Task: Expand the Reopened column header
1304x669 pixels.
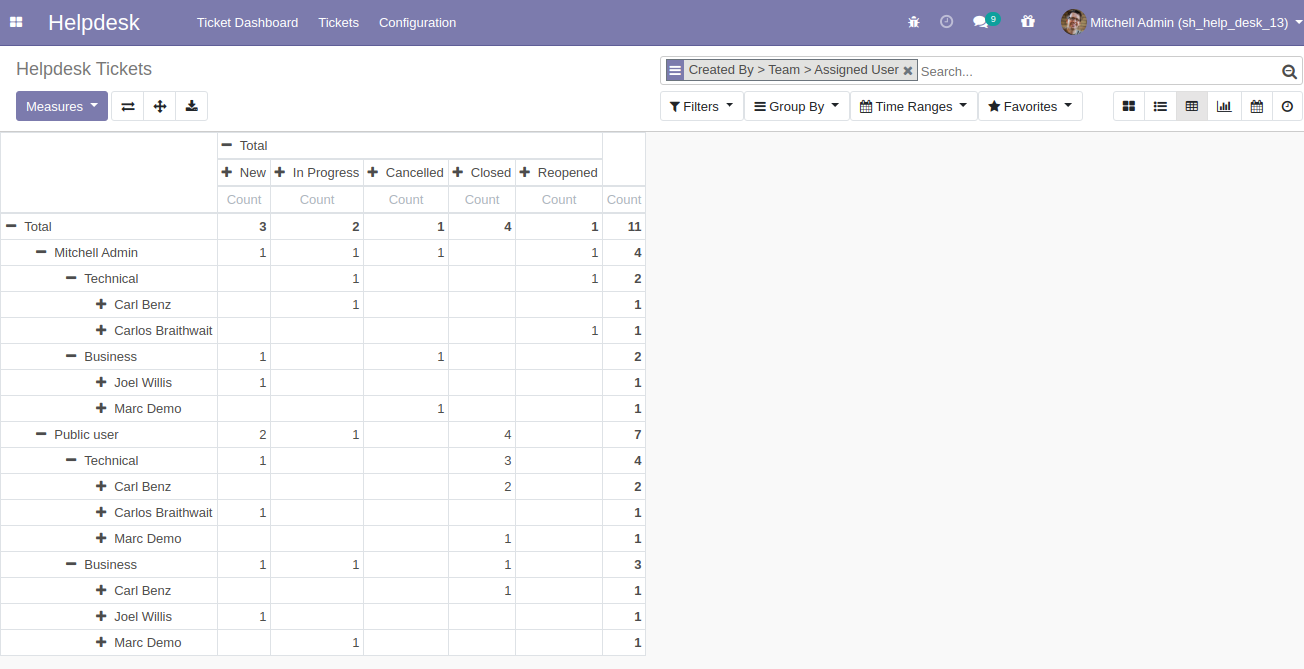Action: coord(559,172)
